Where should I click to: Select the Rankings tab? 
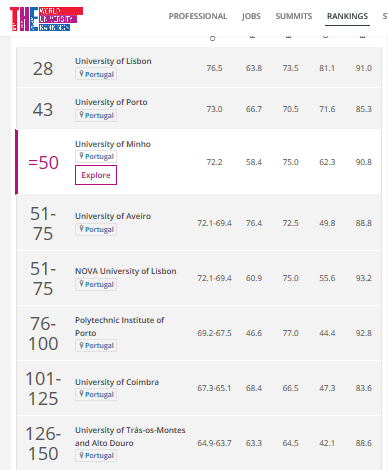coord(347,16)
